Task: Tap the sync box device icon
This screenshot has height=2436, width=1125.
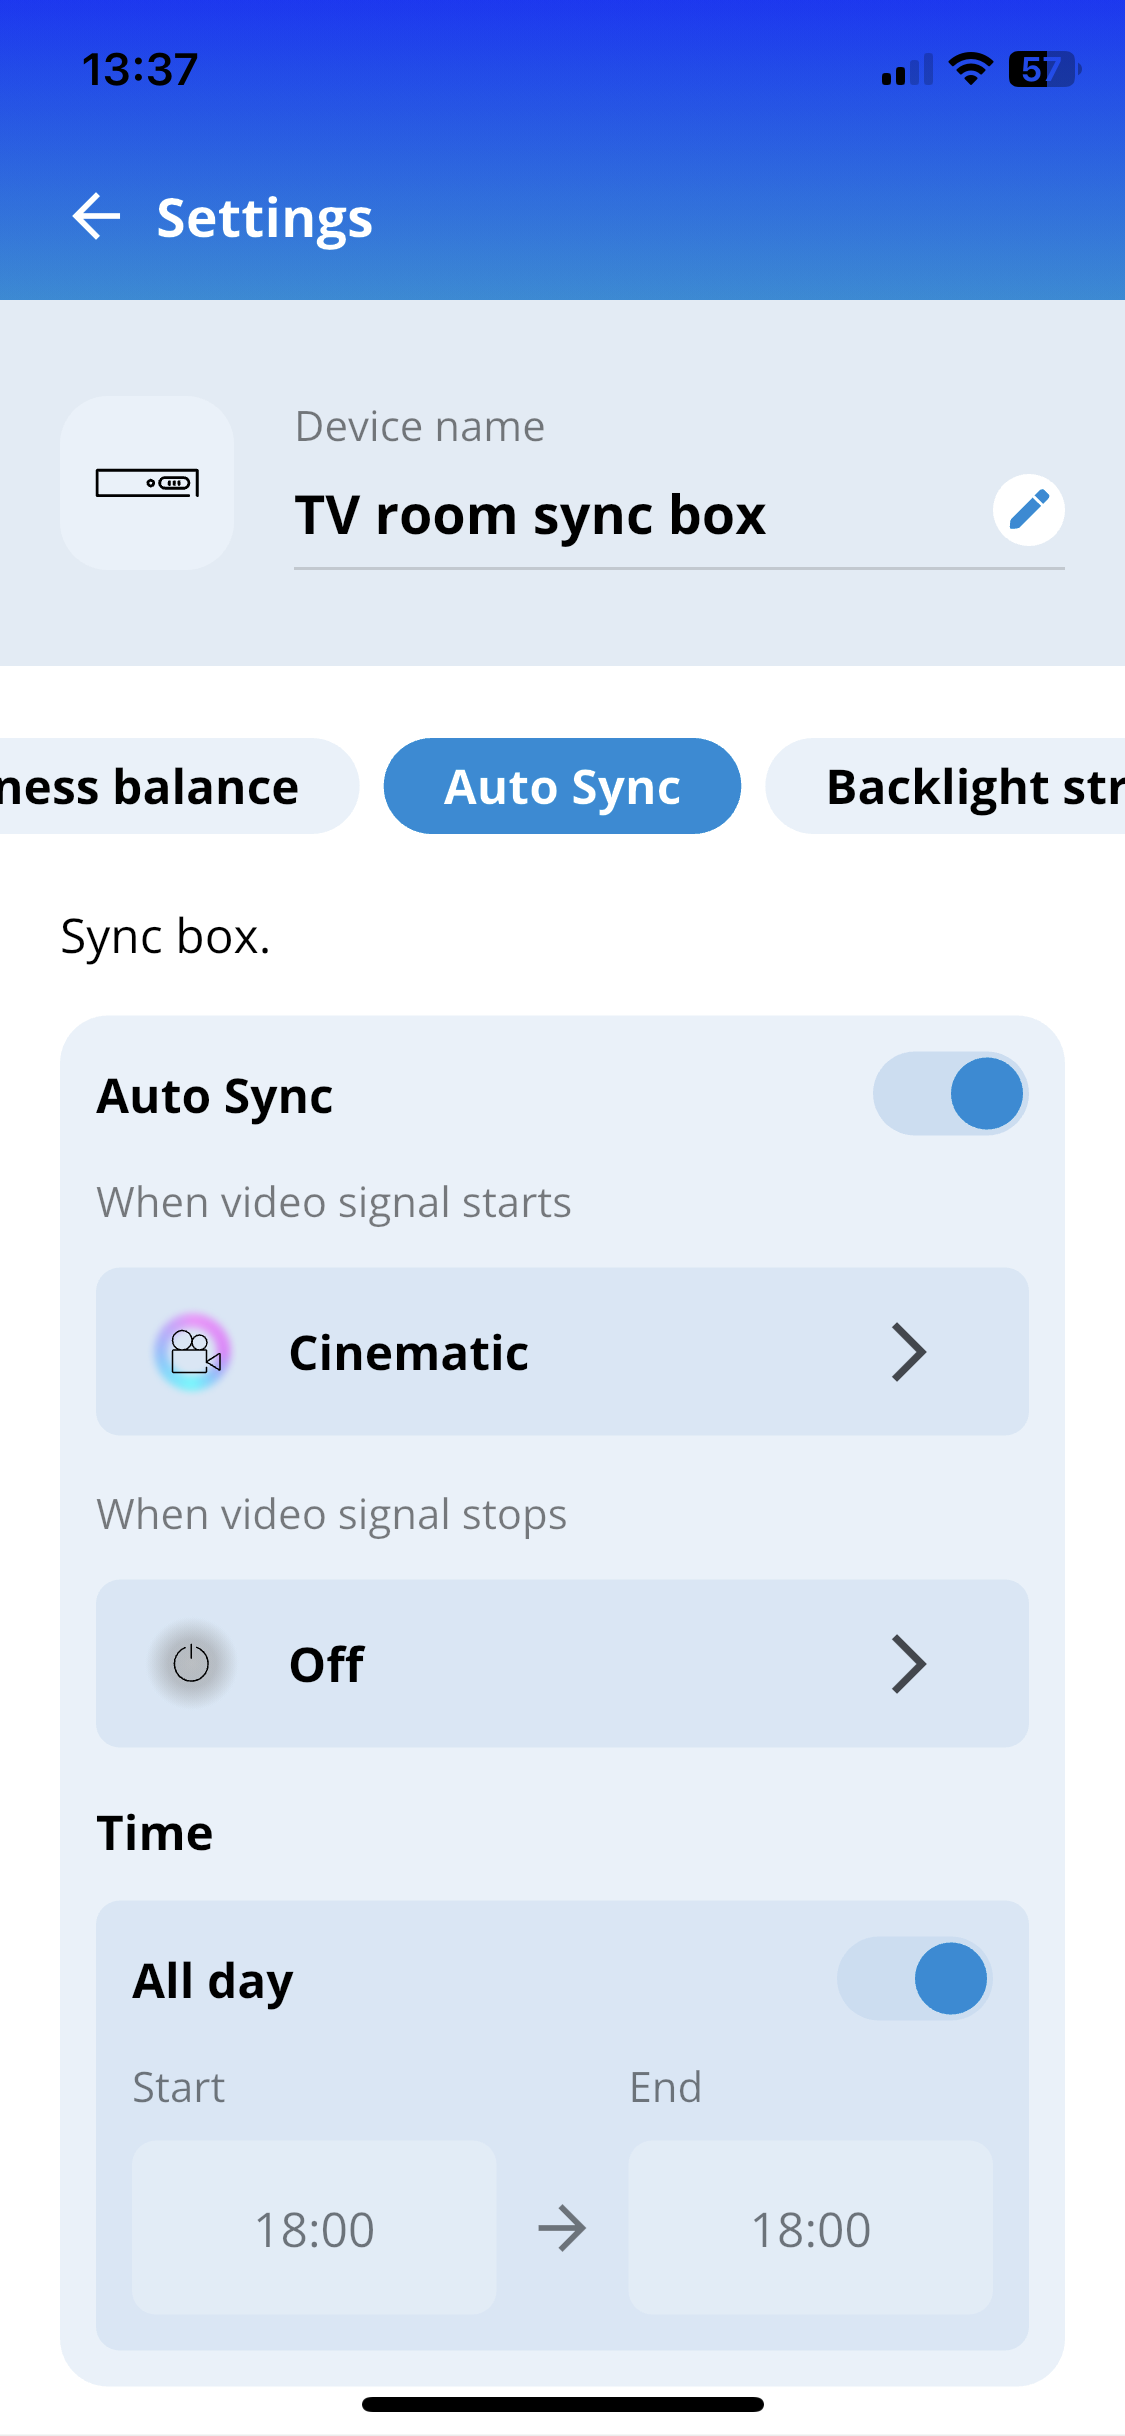Action: [147, 483]
